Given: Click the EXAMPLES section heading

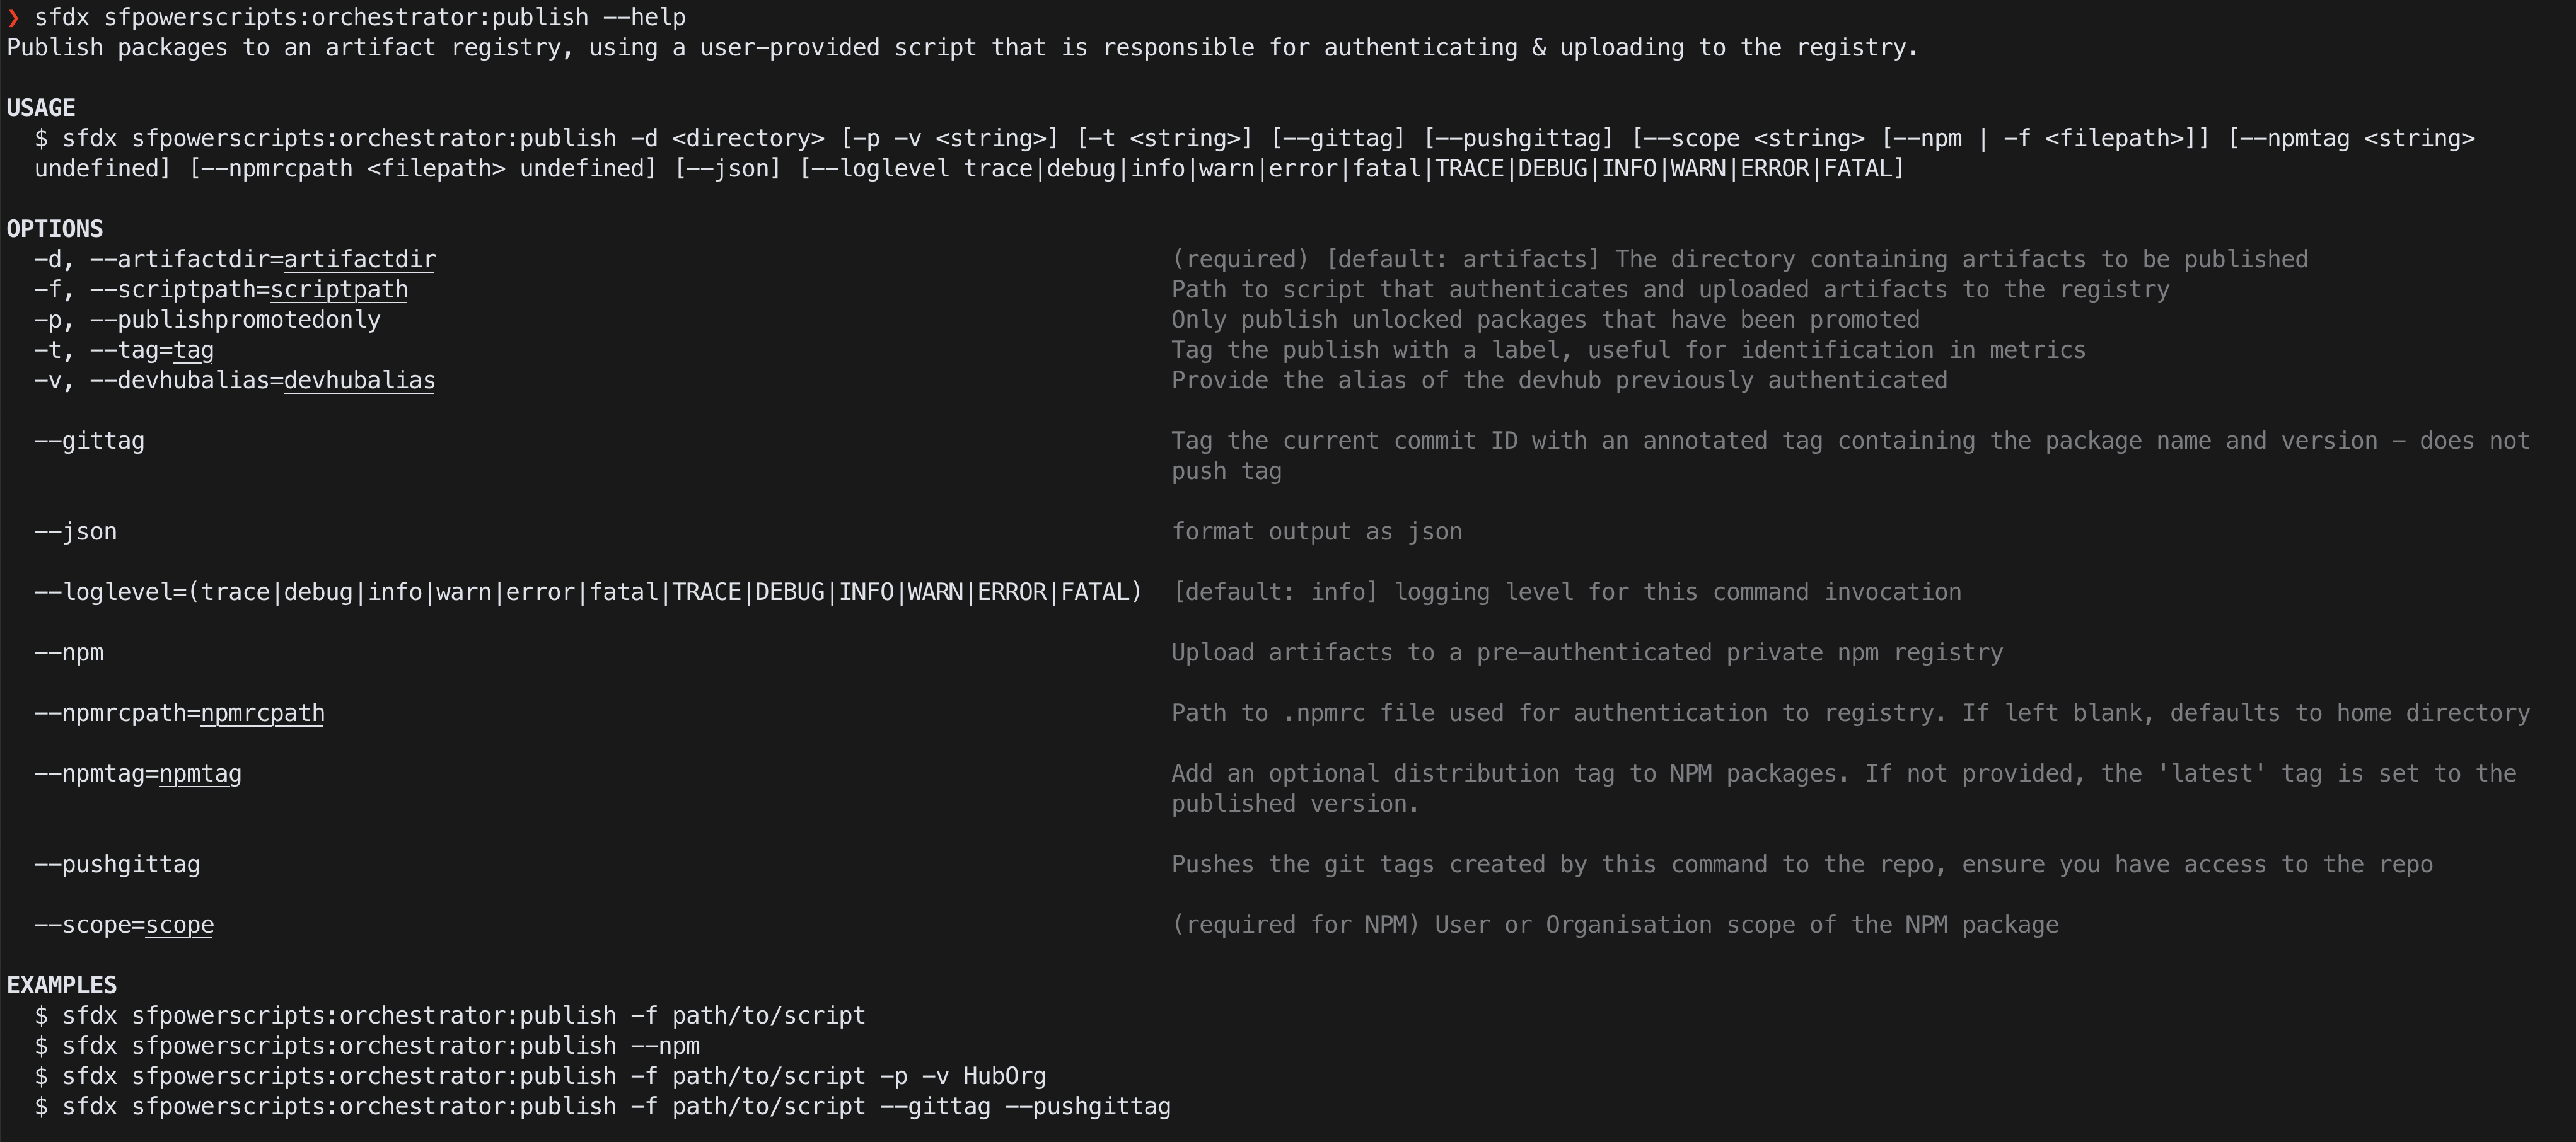Looking at the screenshot, I should (x=62, y=985).
